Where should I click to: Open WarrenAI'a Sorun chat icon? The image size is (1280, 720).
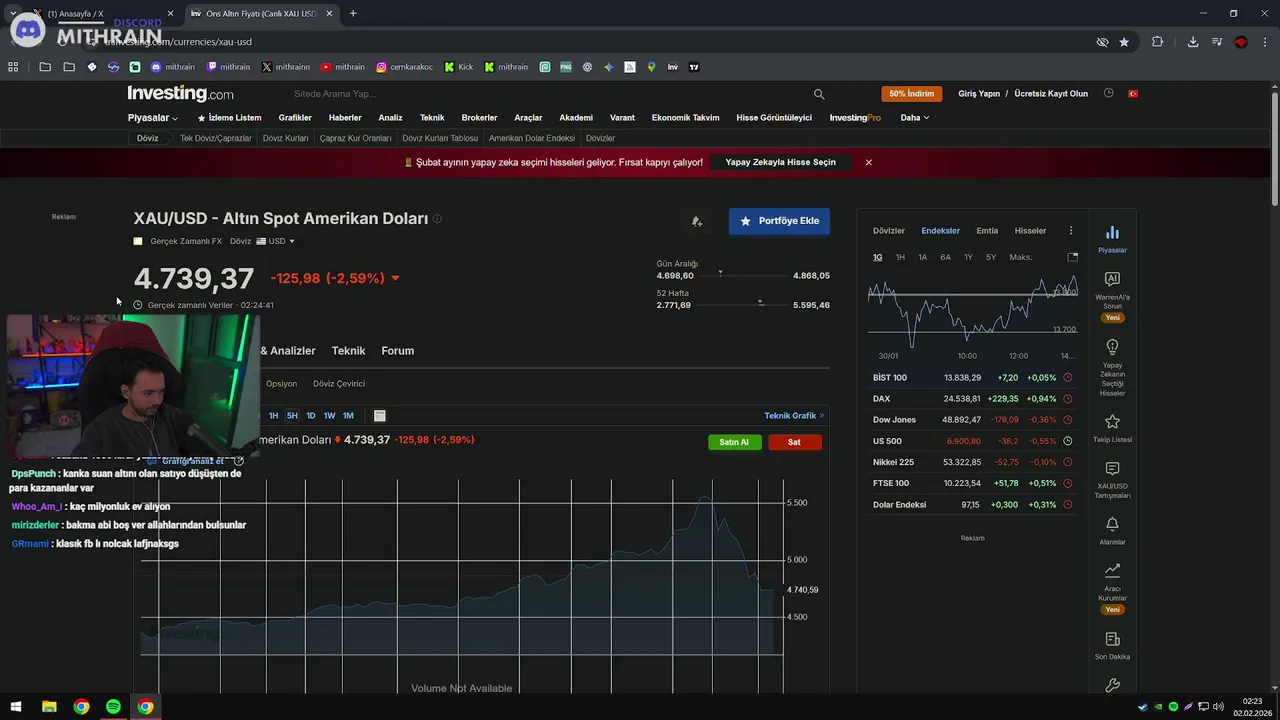tap(1112, 279)
